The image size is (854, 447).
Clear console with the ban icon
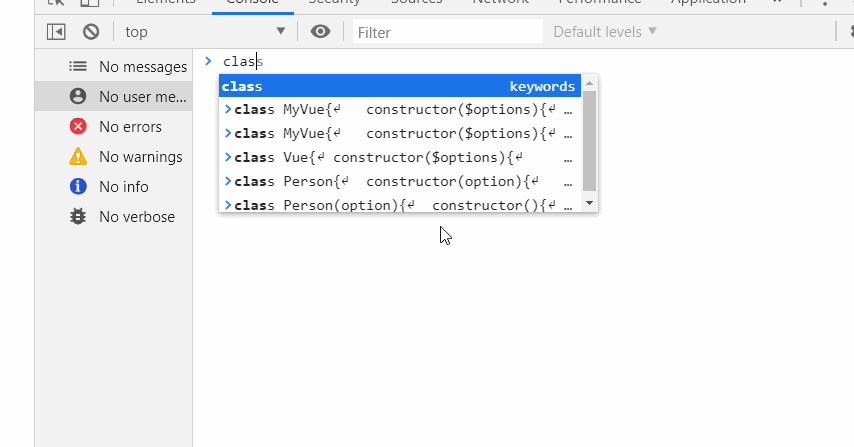tap(91, 32)
